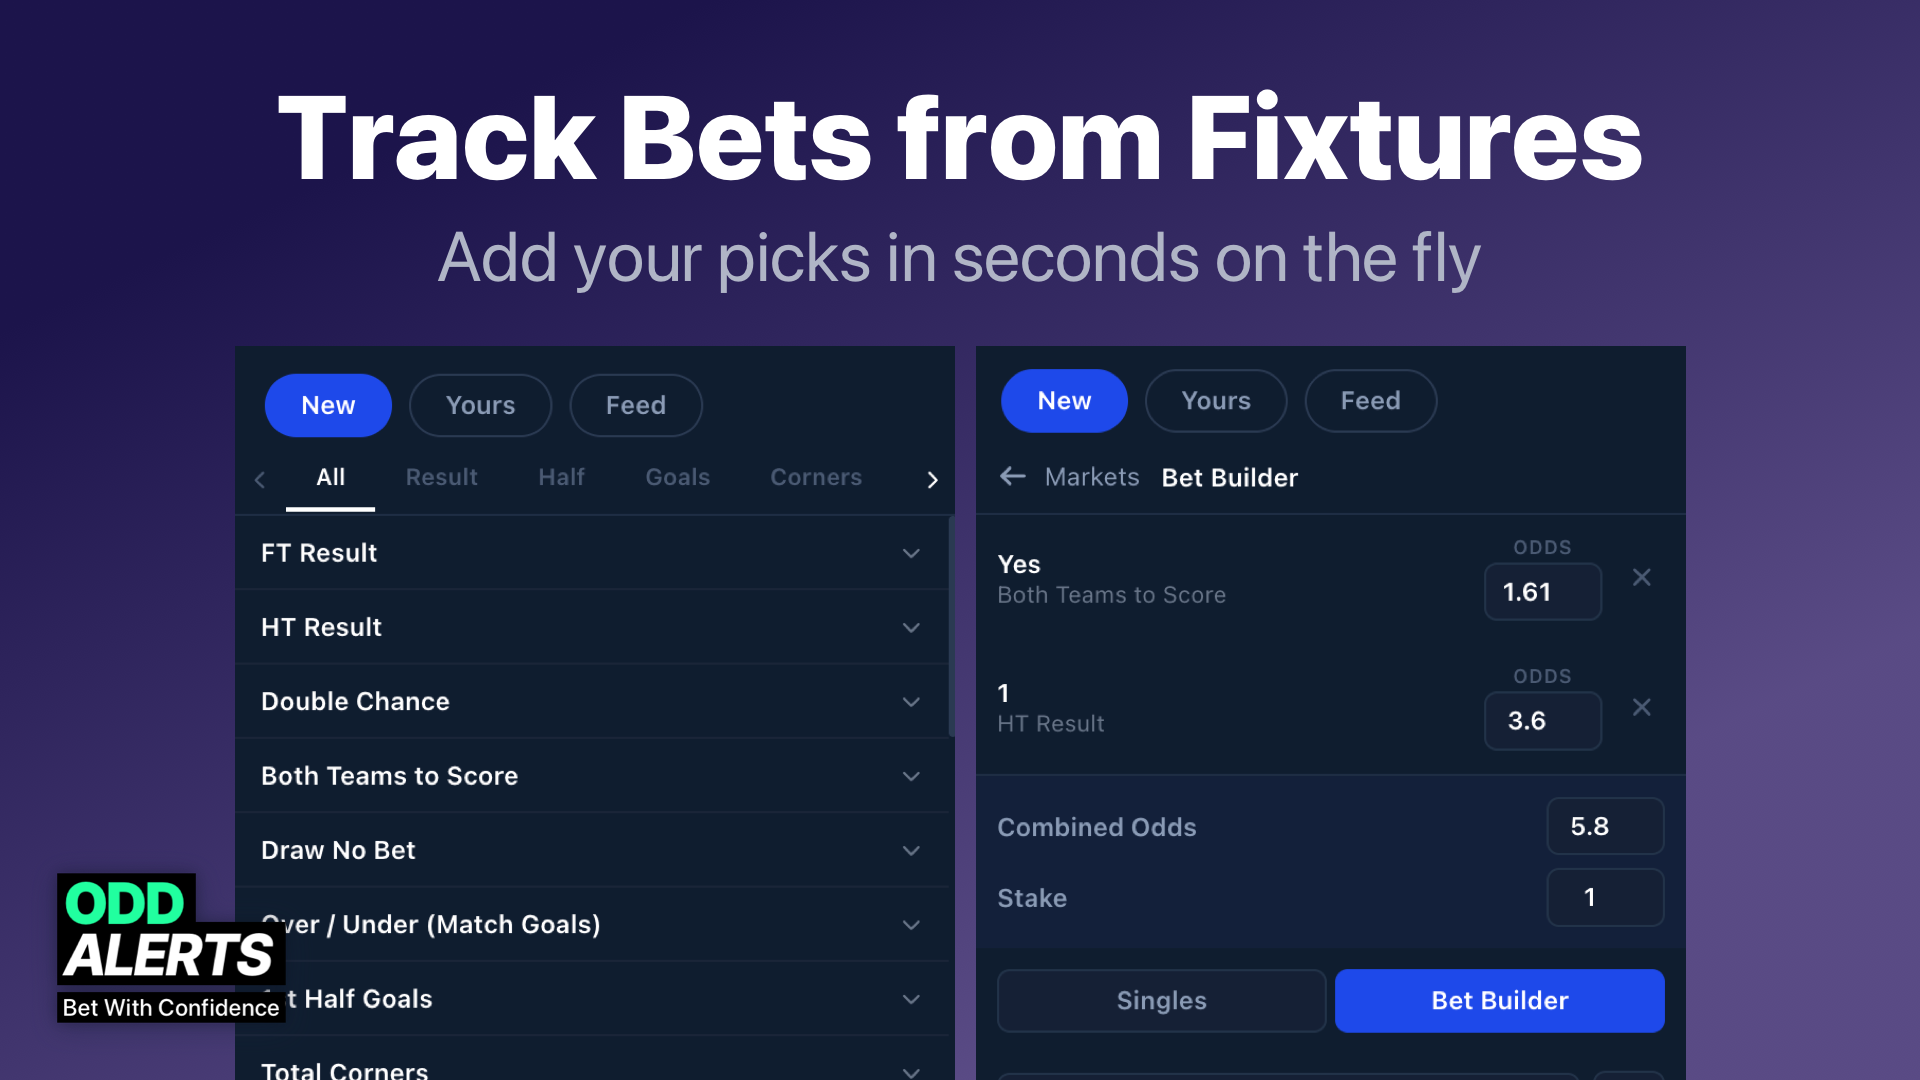The image size is (1920, 1080).
Task: Edit the 1.61 odds field
Action: click(1542, 592)
